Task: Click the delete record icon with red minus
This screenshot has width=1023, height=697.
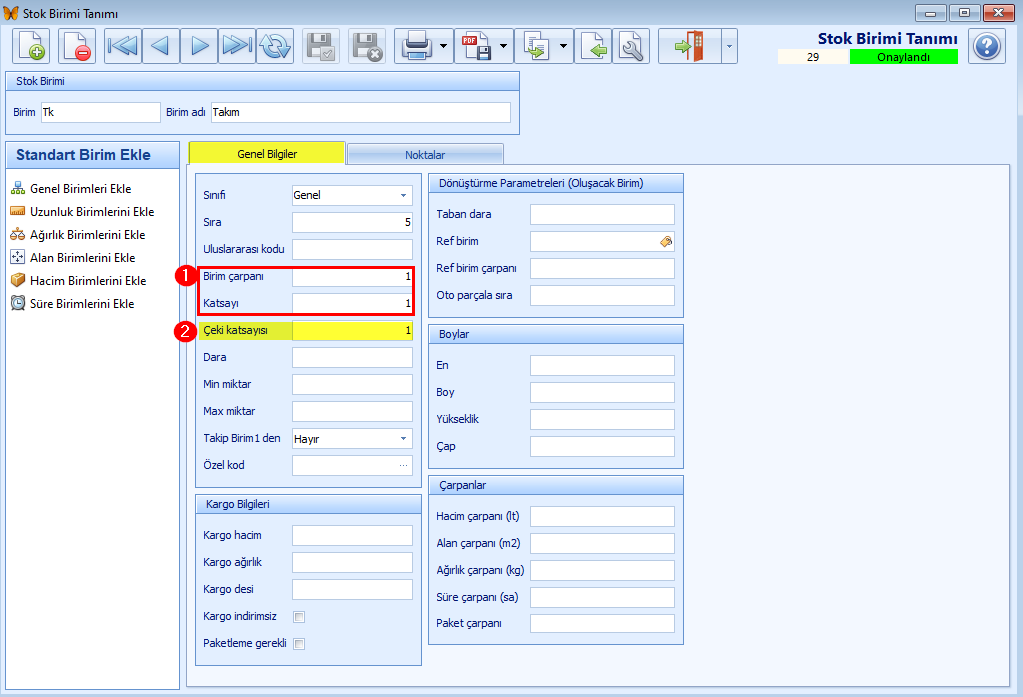Action: (77, 46)
